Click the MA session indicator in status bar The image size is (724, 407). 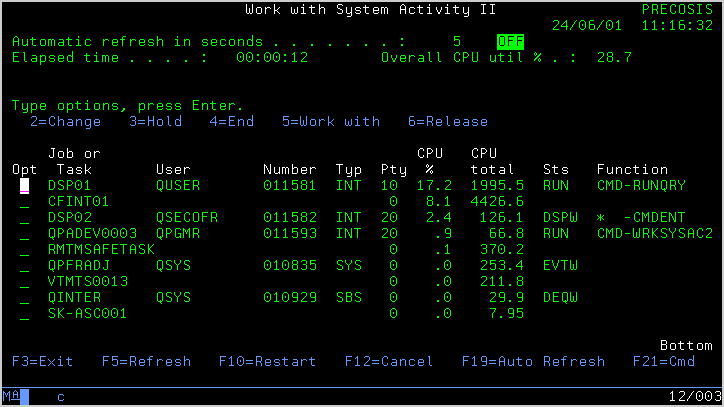point(12,396)
